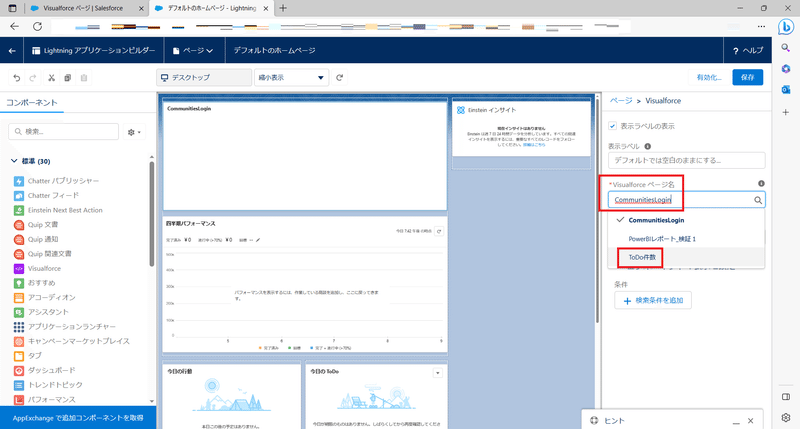
Task: Close the ヒント panel
Action: point(751,421)
